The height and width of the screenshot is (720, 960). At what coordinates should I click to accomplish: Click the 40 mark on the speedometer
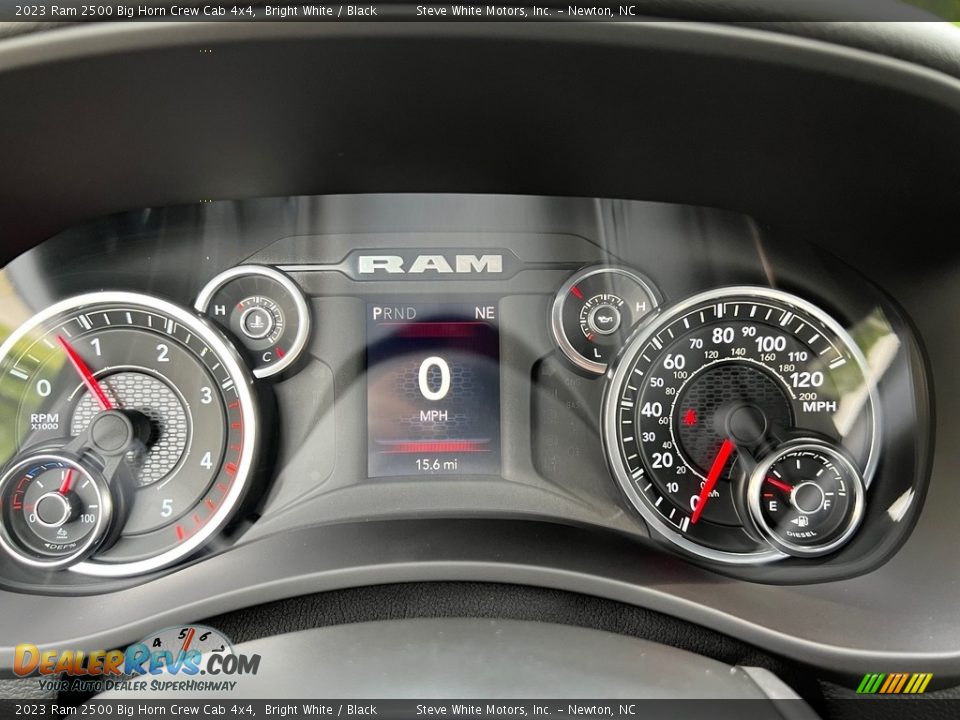[651, 410]
